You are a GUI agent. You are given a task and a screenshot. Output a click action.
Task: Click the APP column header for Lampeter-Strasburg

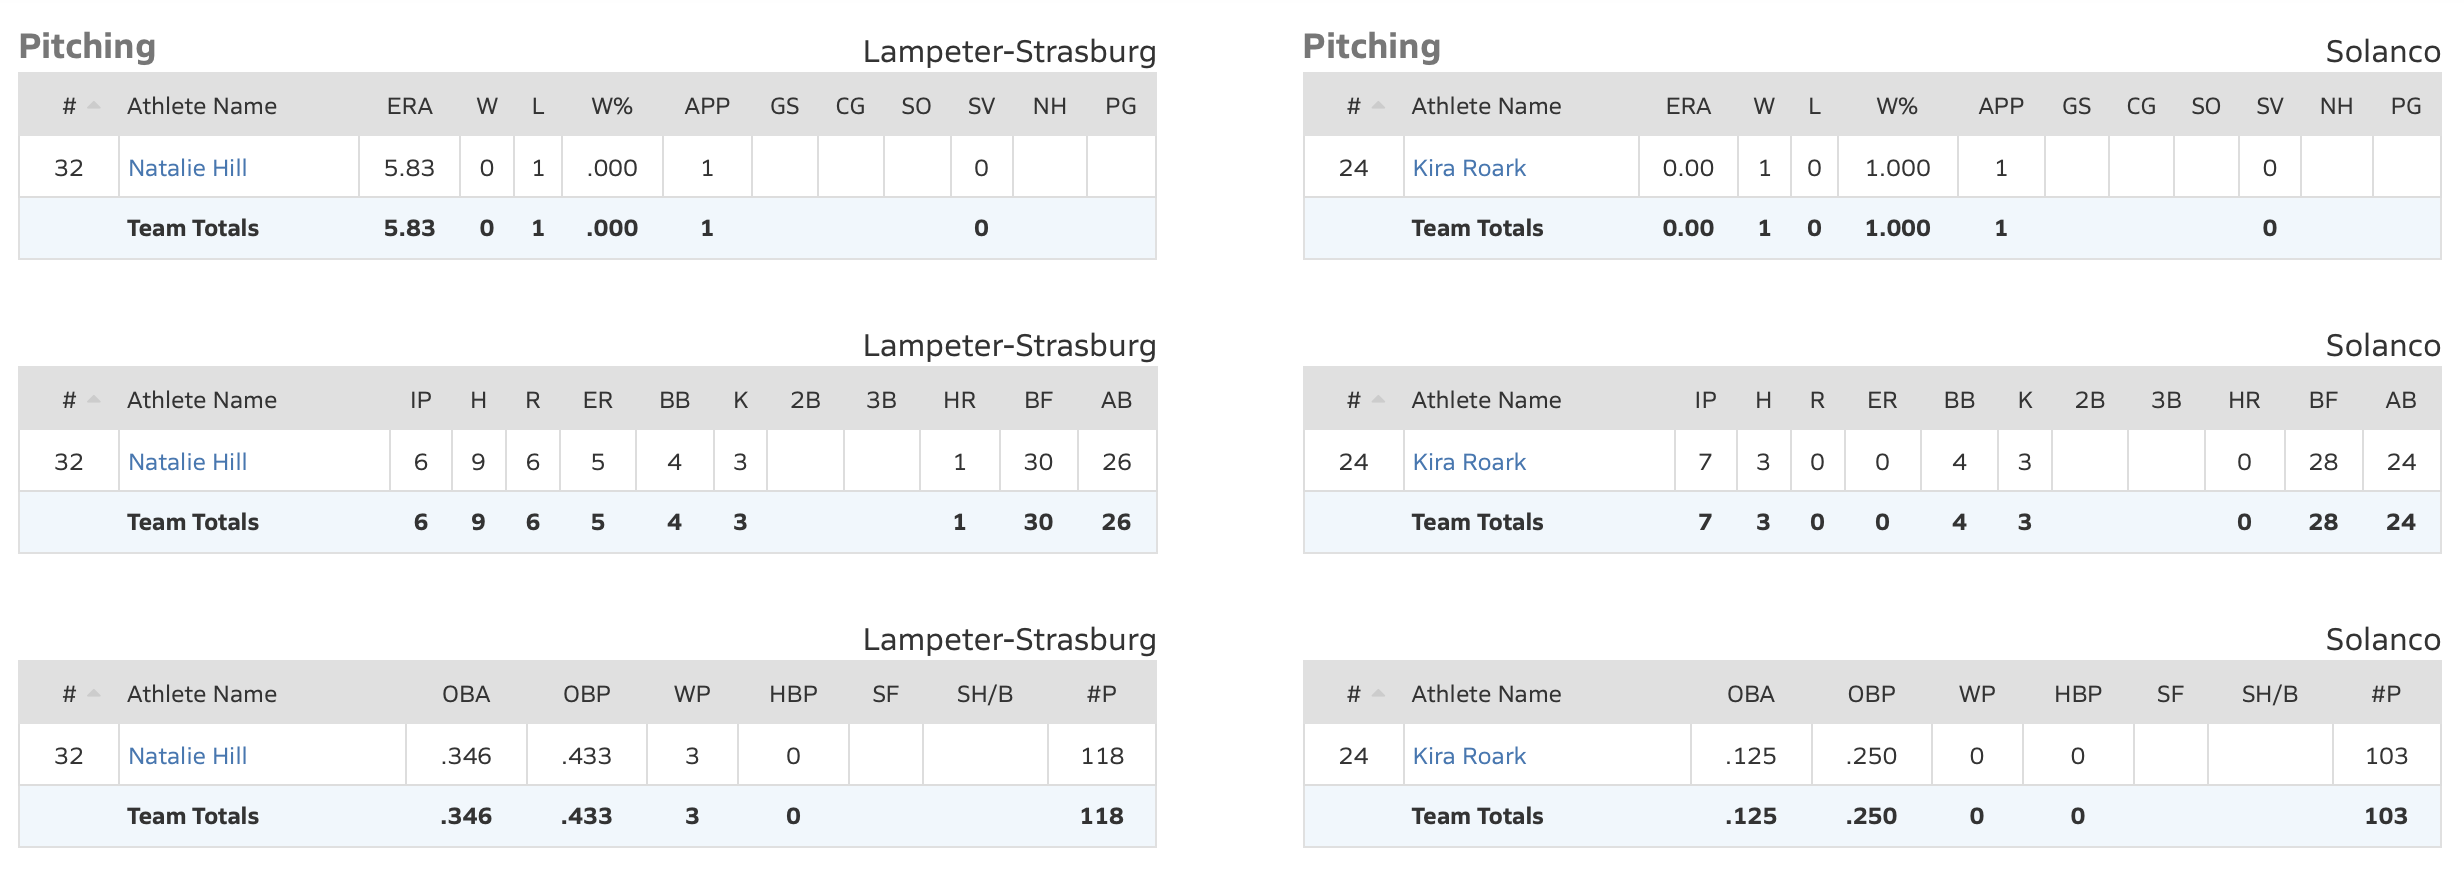pos(706,106)
